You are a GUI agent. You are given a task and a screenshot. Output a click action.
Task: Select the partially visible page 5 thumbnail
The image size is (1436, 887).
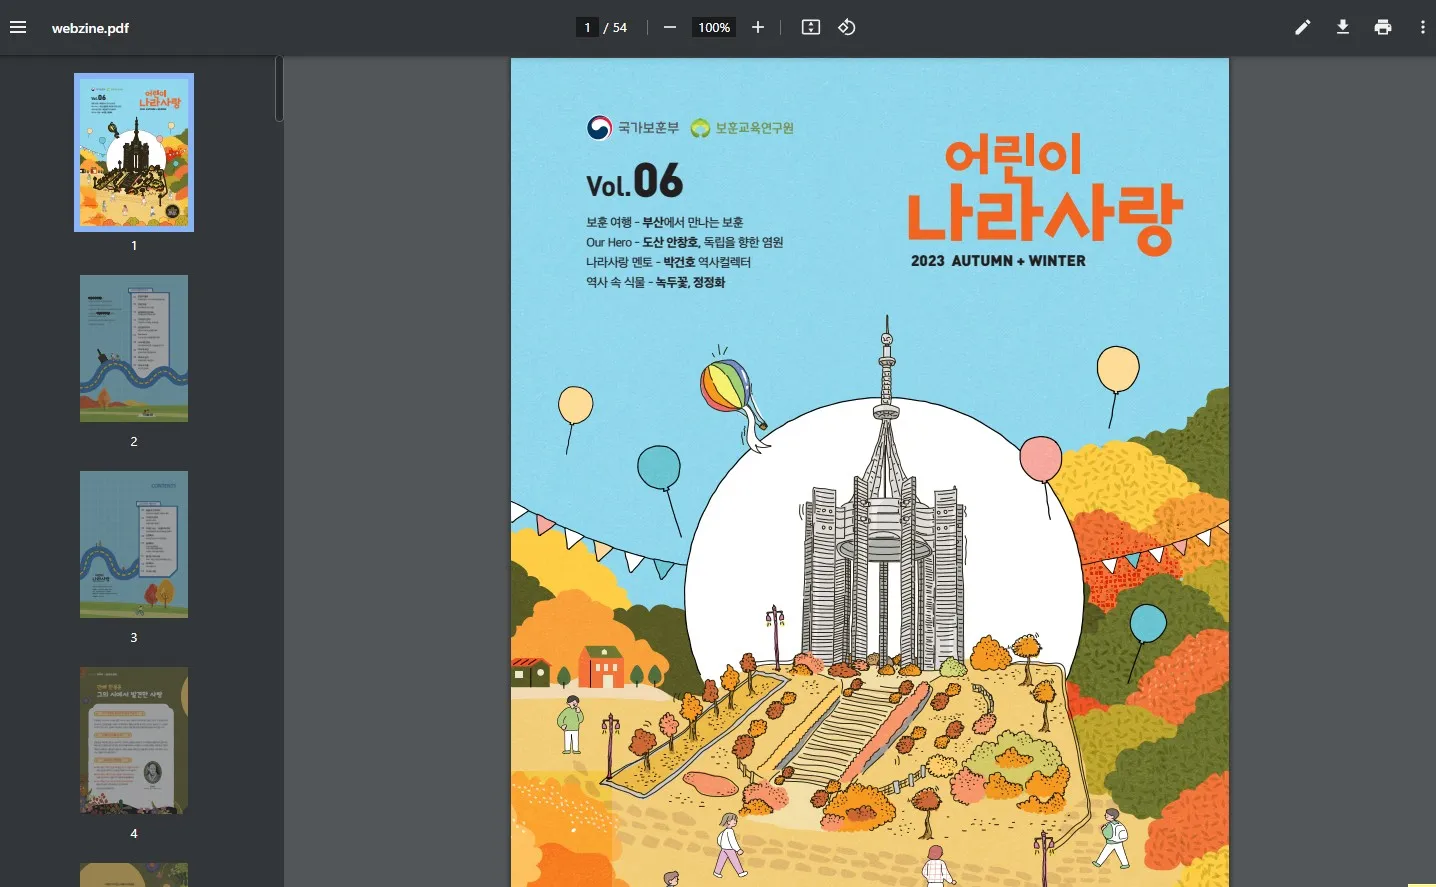[x=133, y=875]
